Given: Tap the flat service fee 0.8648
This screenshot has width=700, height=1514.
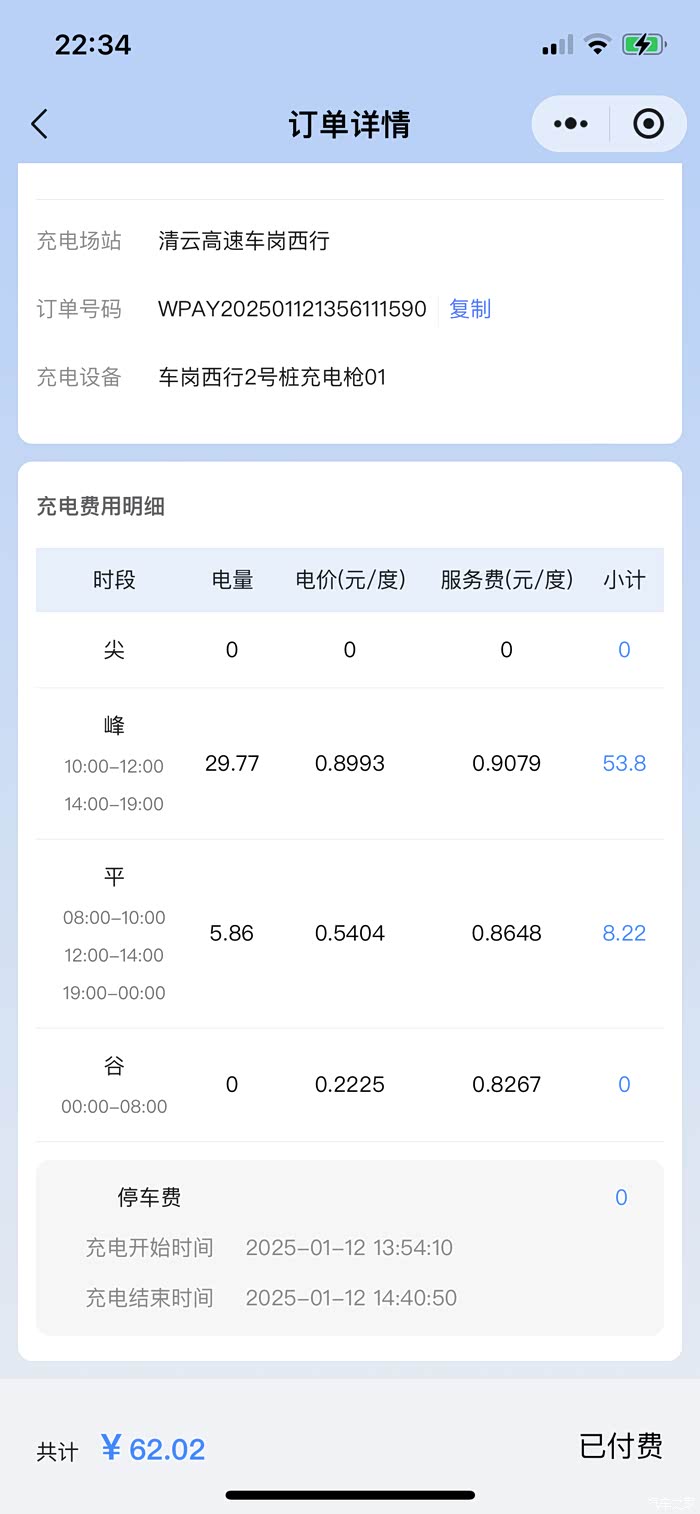Looking at the screenshot, I should tap(507, 934).
